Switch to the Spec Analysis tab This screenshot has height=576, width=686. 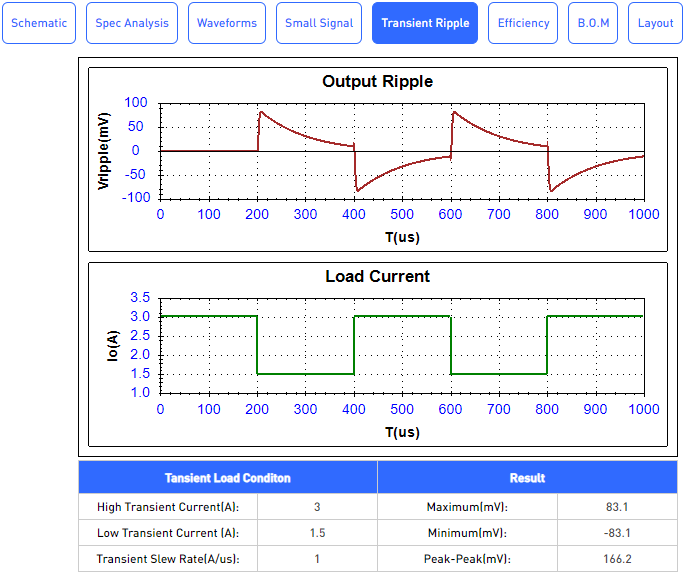(132, 23)
